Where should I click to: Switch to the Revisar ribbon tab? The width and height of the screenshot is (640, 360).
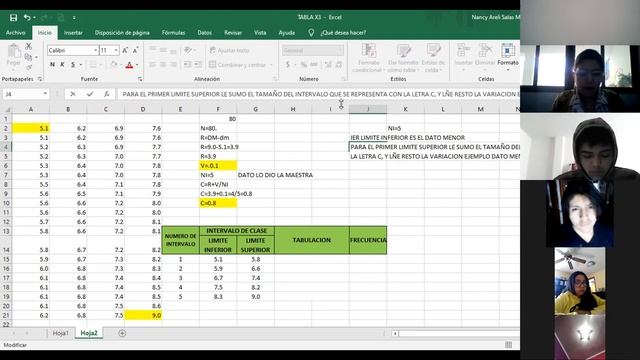(x=233, y=33)
